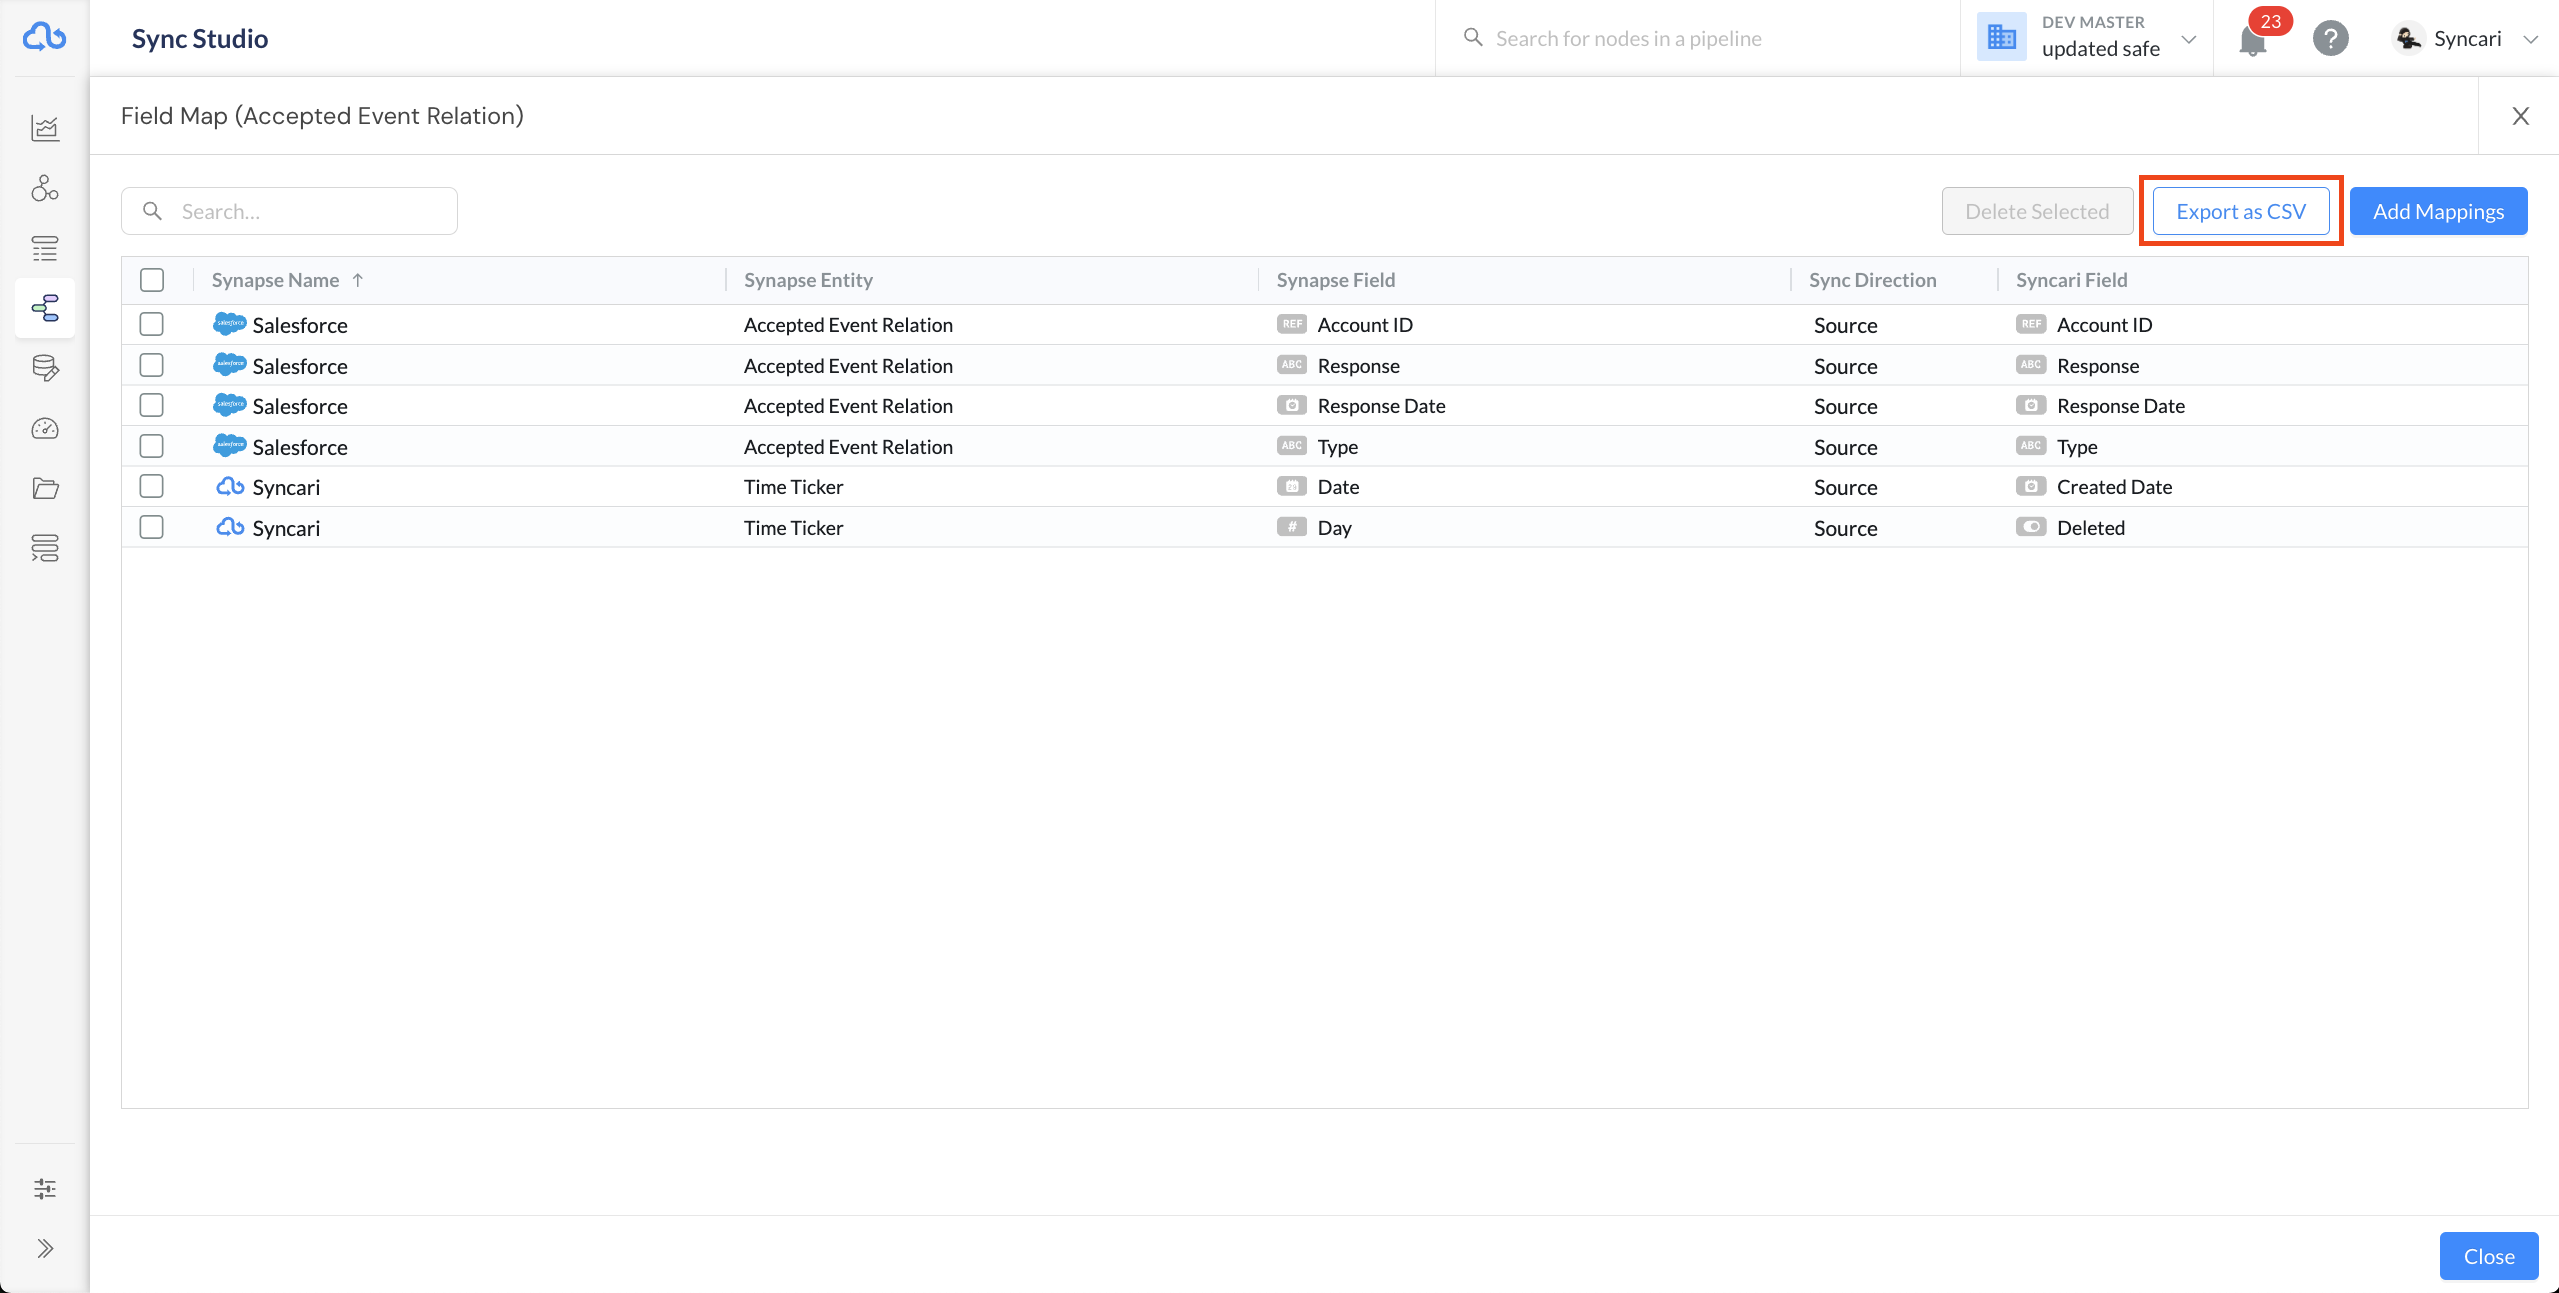Click boolean icon beside Deleted field
The height and width of the screenshot is (1293, 2559).
click(x=2031, y=527)
